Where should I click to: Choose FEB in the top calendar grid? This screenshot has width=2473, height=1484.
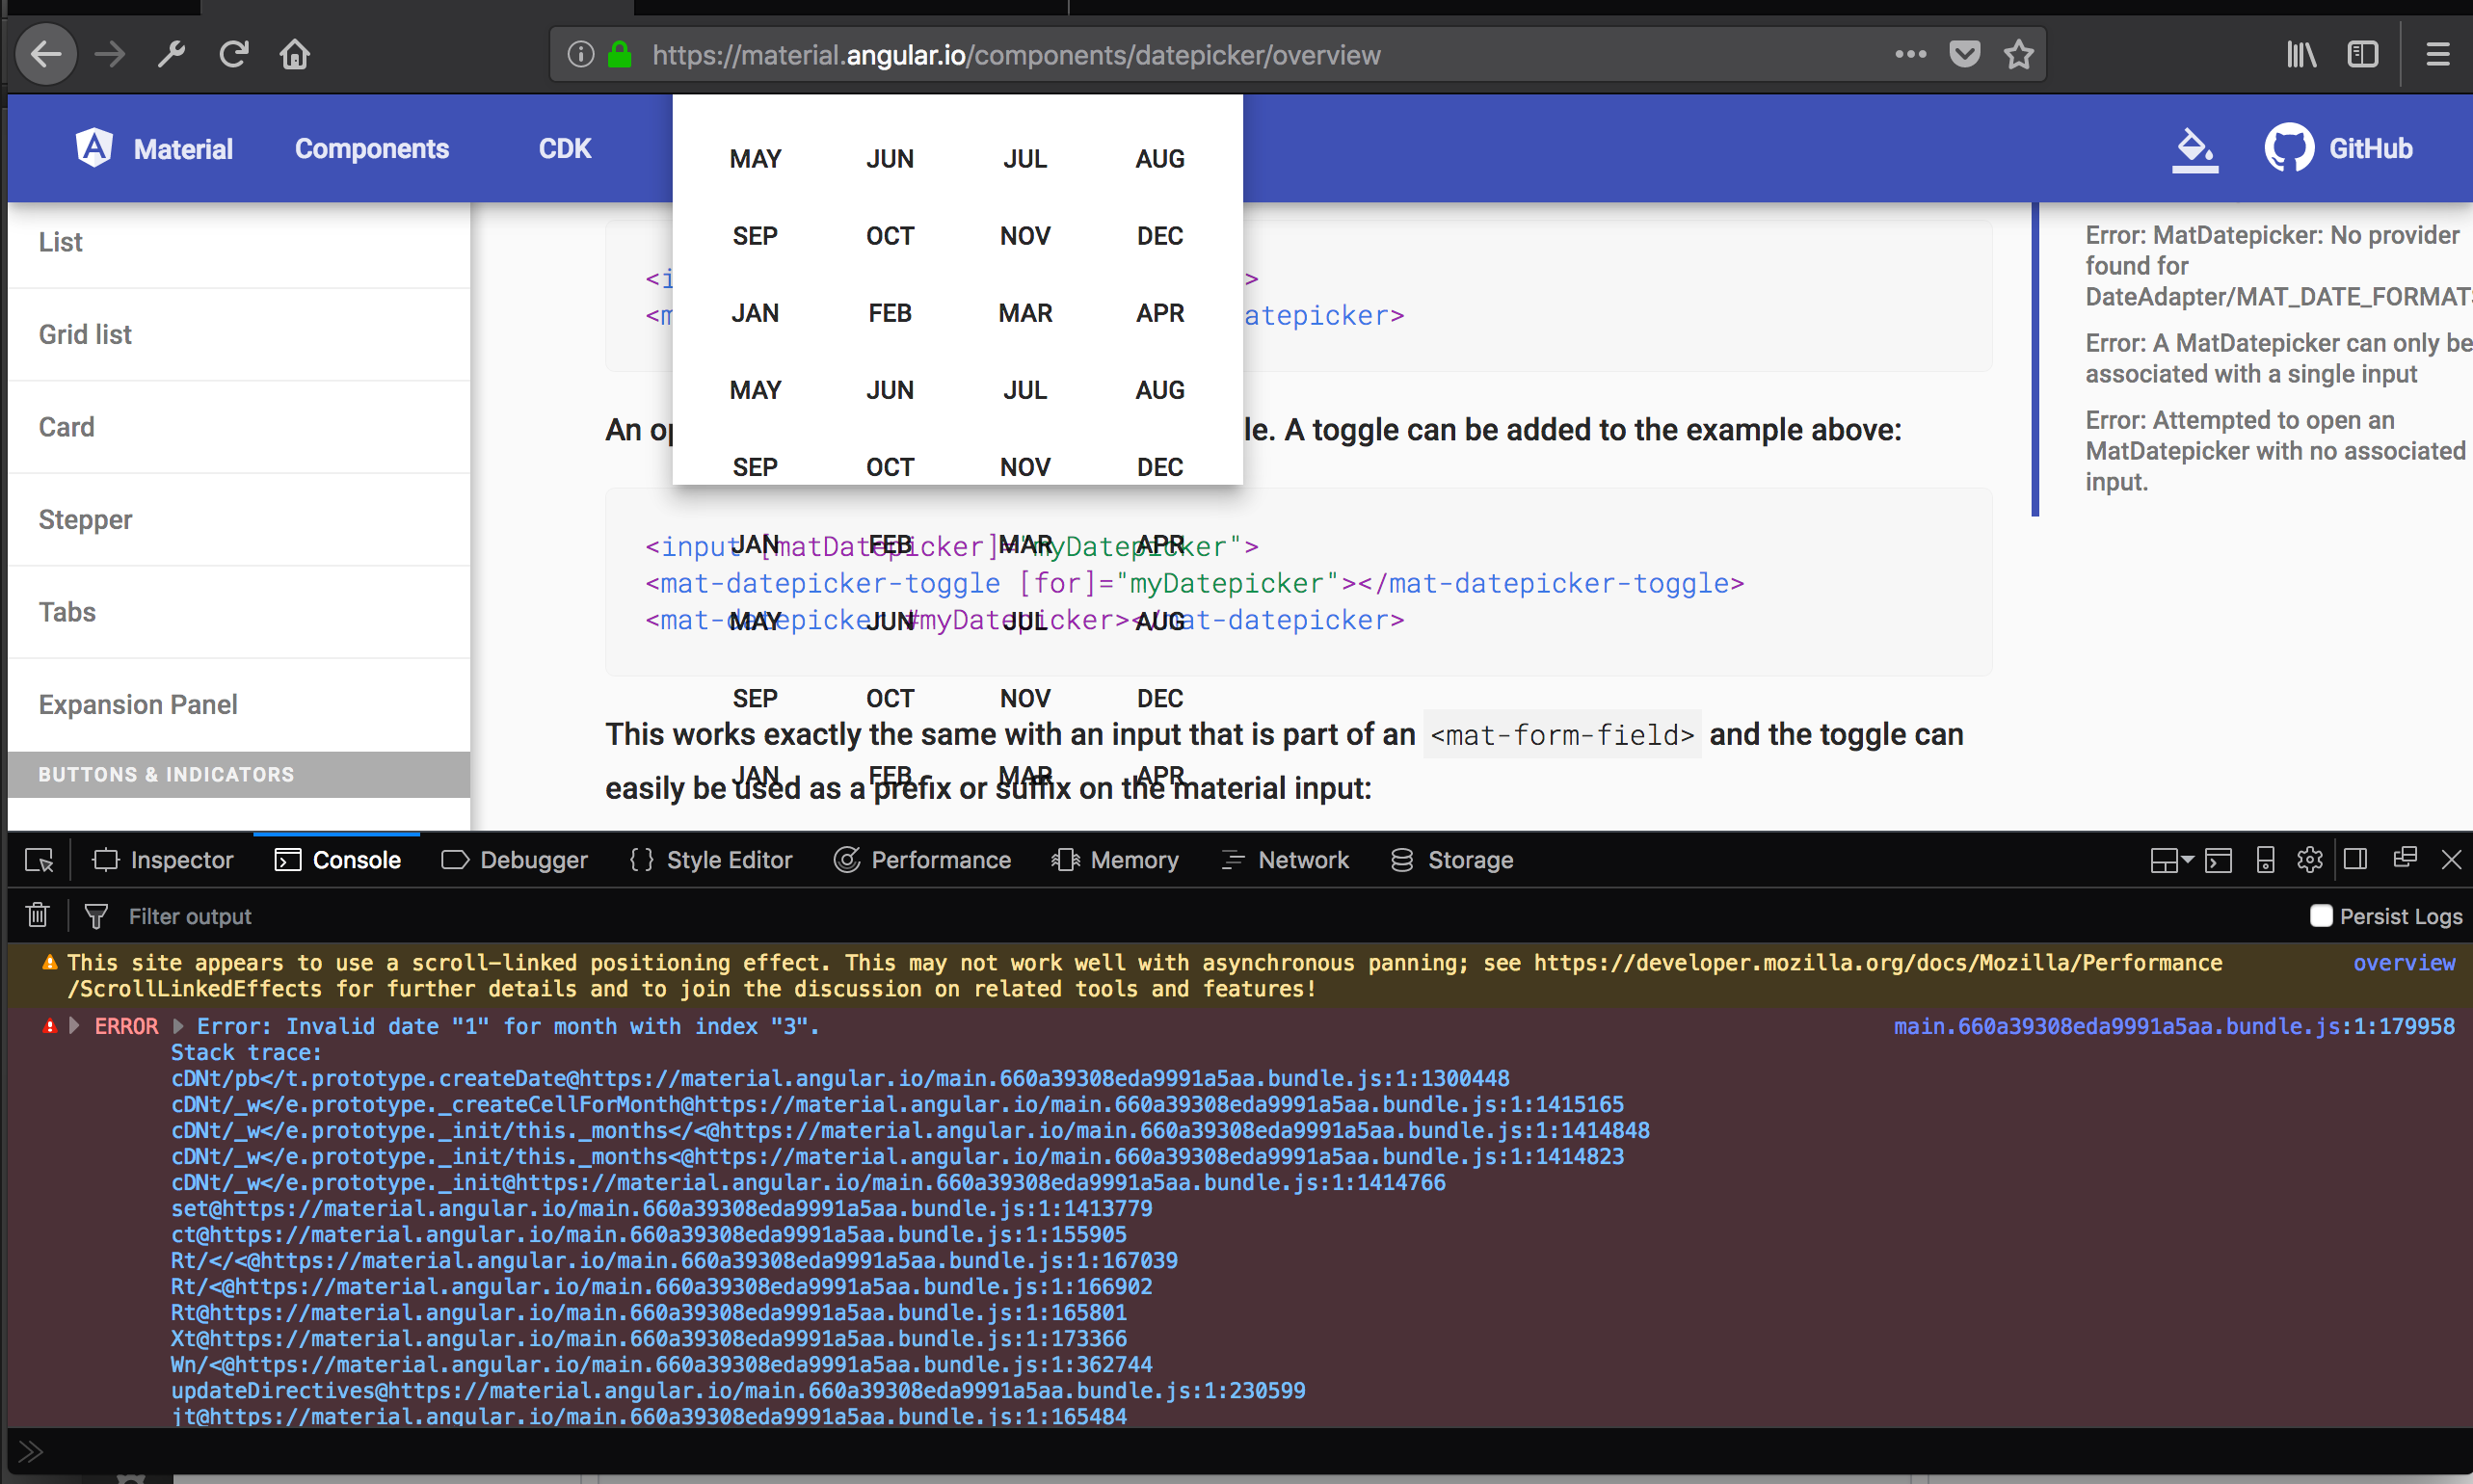click(x=890, y=313)
